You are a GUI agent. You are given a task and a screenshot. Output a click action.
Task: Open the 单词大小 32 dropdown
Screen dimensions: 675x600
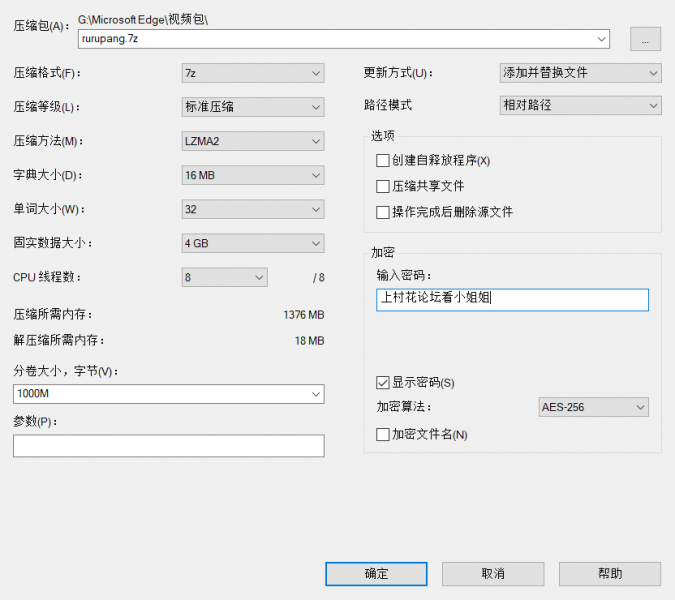(x=253, y=209)
